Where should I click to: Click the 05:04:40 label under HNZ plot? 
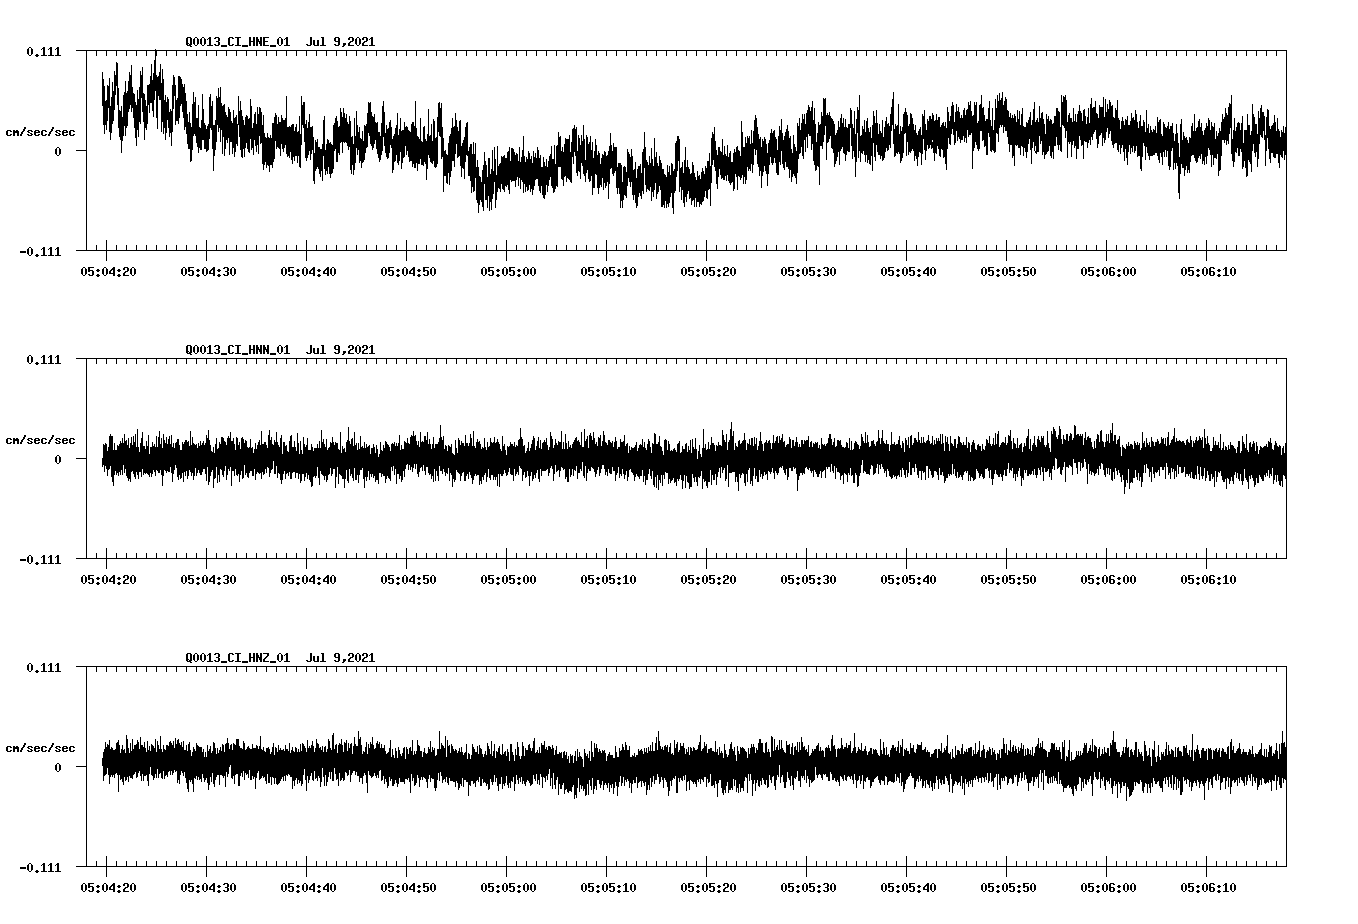308,887
